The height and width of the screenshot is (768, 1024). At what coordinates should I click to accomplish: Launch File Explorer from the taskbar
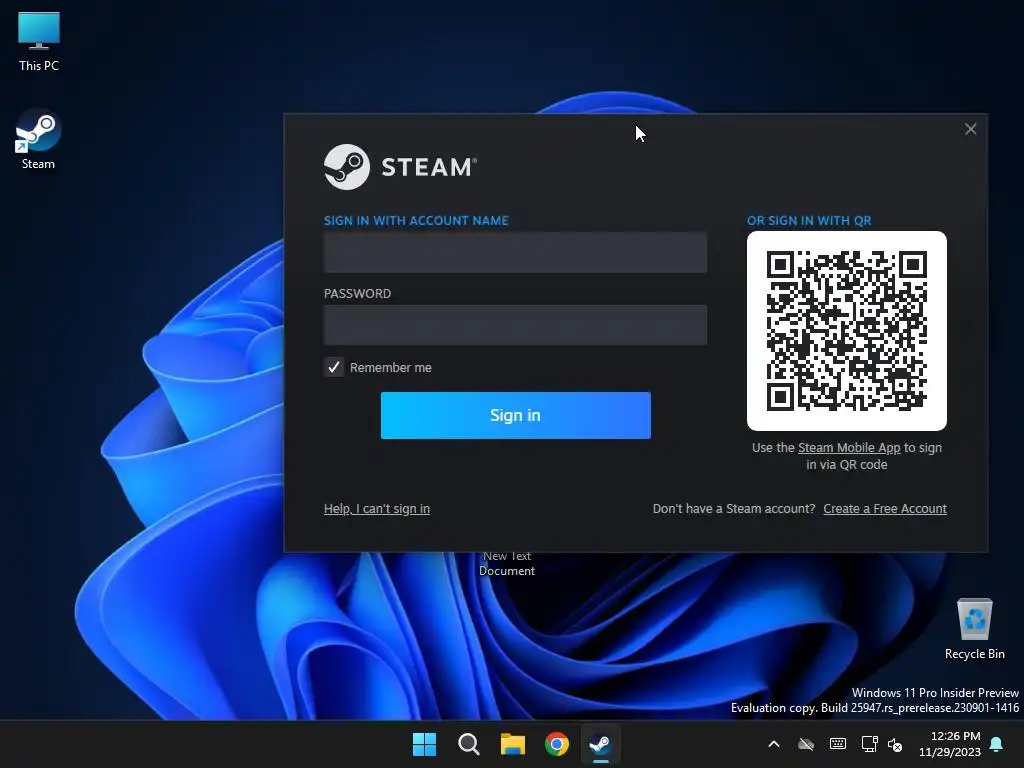[x=513, y=744]
